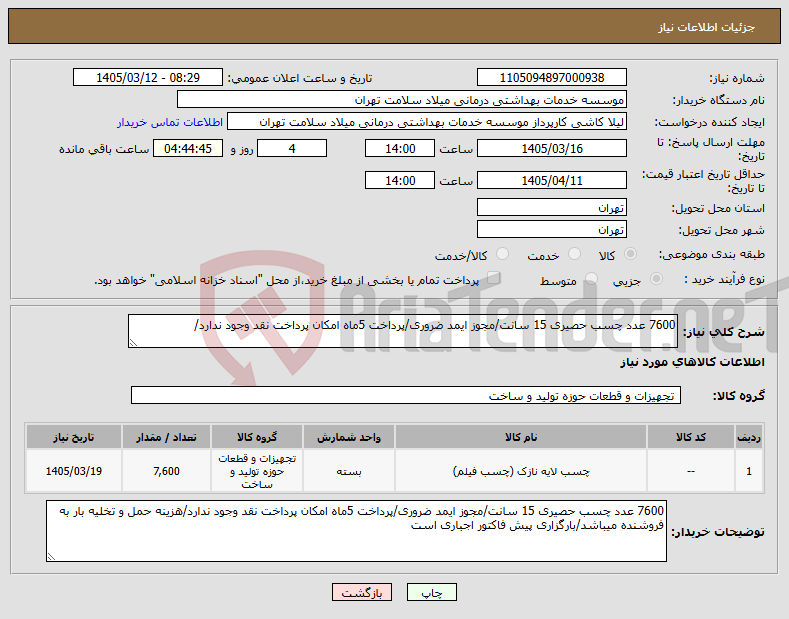Click the چسب لایه نازک (چسب فیلم) cell
Viewport: 789px width, 619px height.
coord(521,472)
